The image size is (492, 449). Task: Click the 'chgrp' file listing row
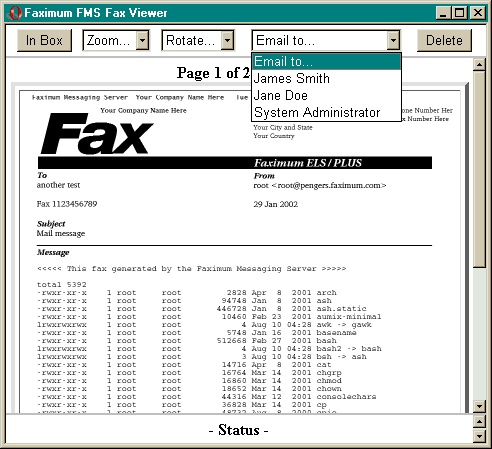point(189,373)
